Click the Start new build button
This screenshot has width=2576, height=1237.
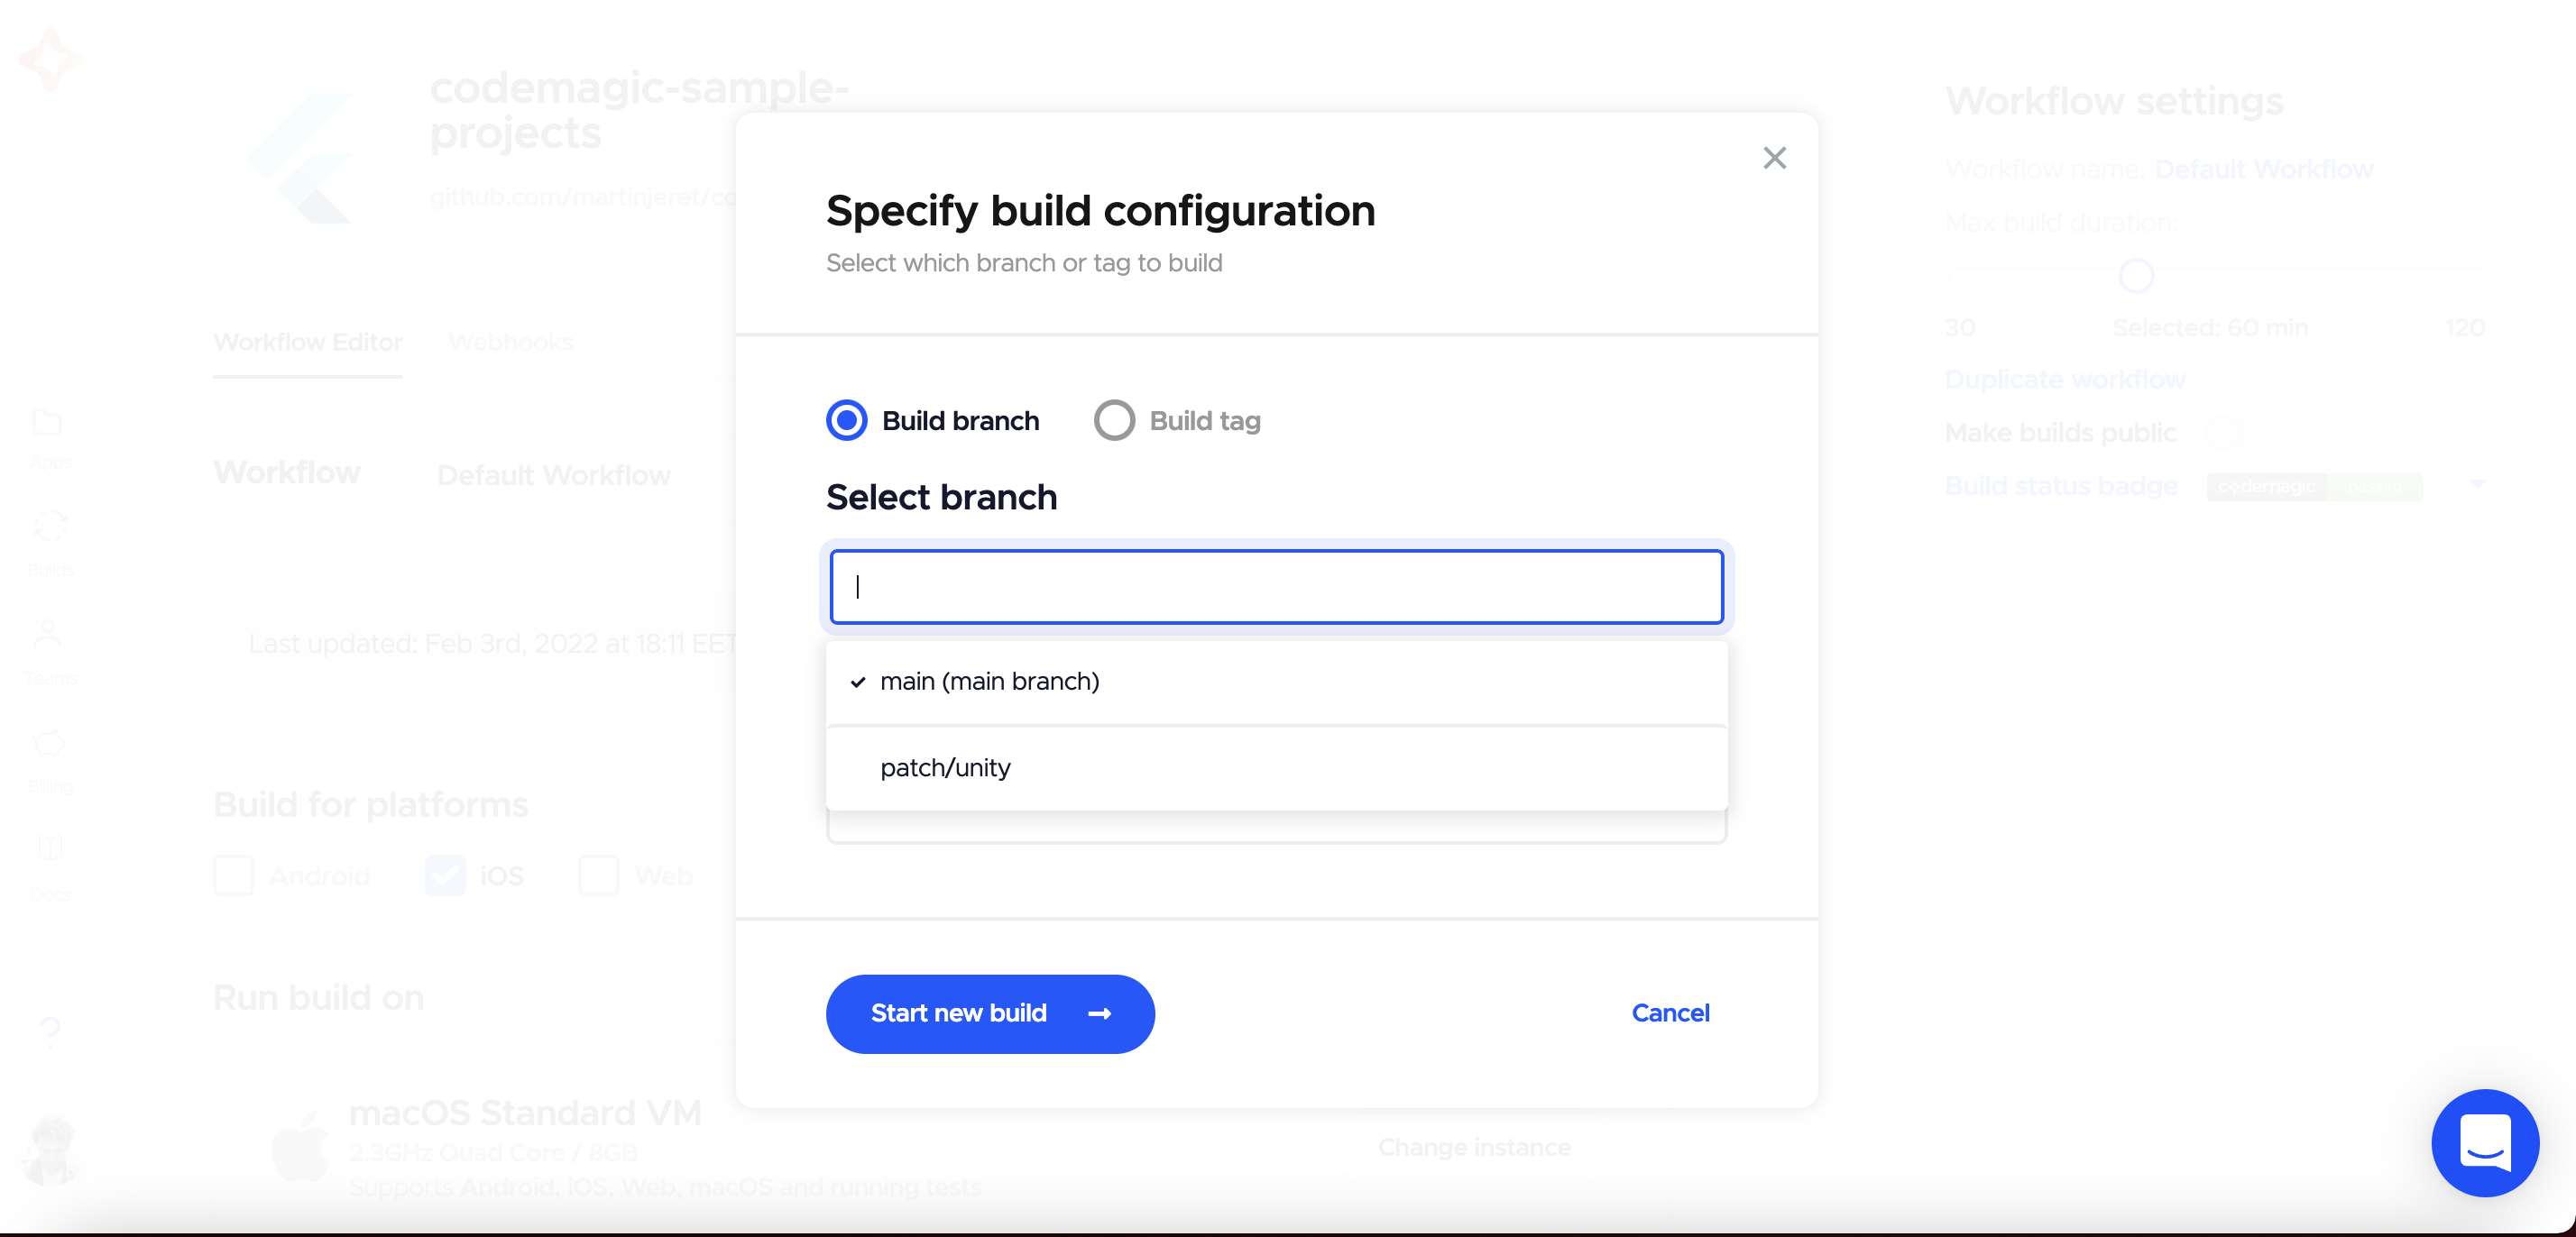click(990, 1013)
